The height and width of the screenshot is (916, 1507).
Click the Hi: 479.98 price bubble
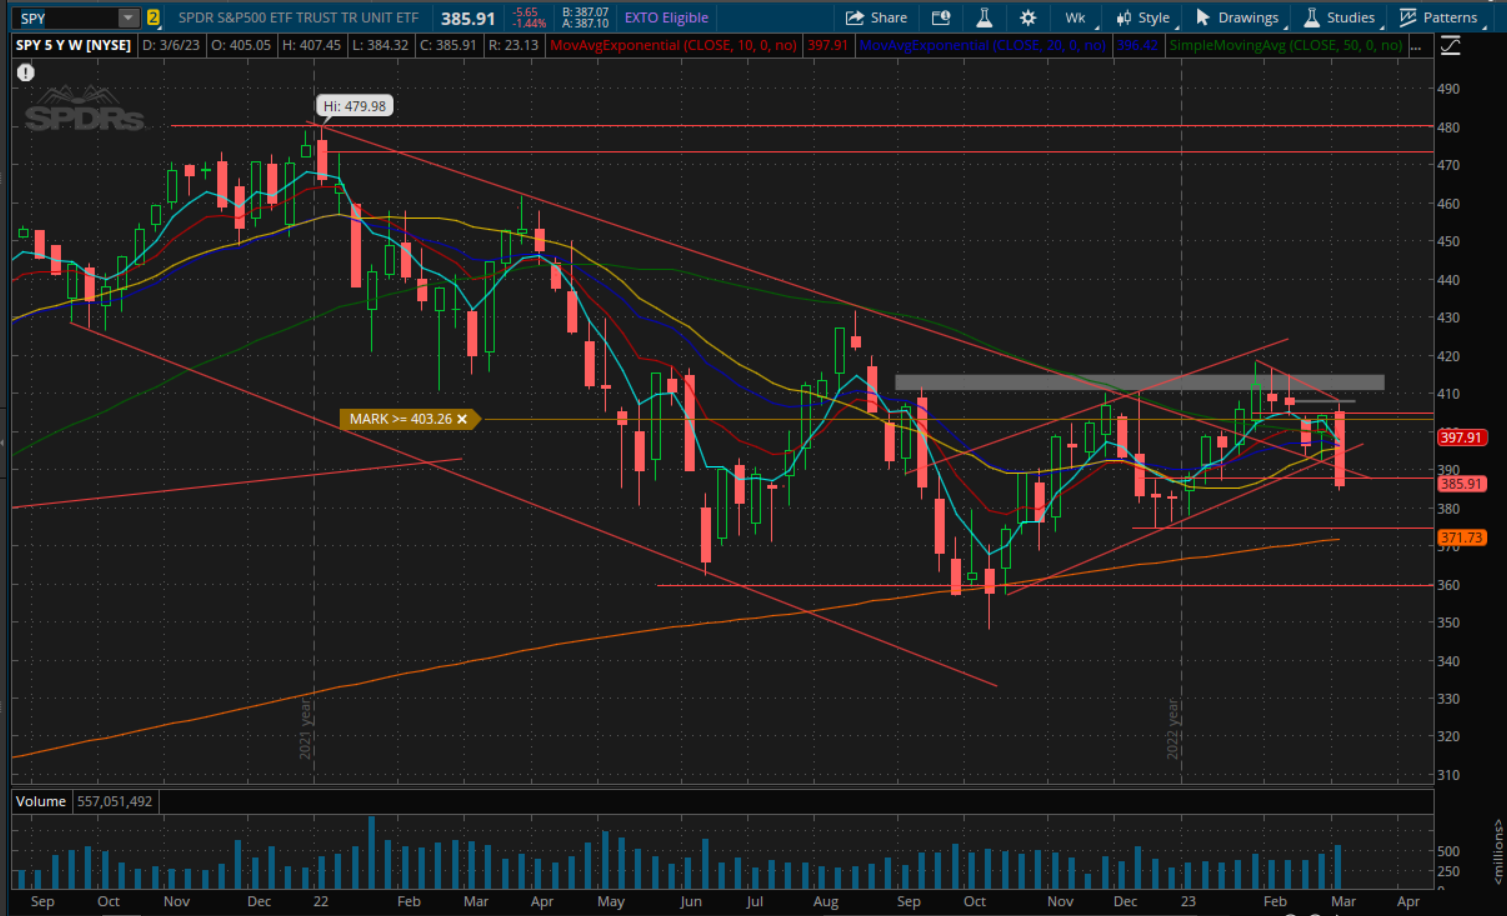coord(354,106)
